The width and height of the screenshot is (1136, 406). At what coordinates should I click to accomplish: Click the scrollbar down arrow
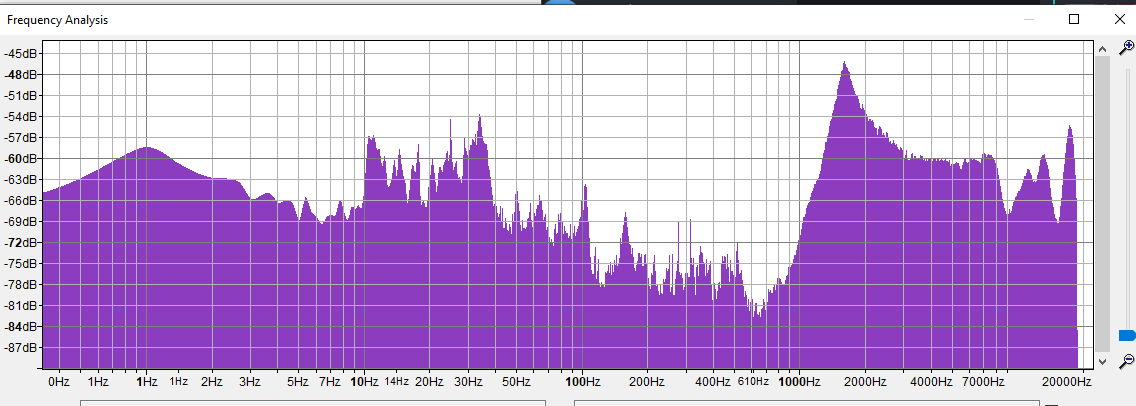(x=1102, y=361)
